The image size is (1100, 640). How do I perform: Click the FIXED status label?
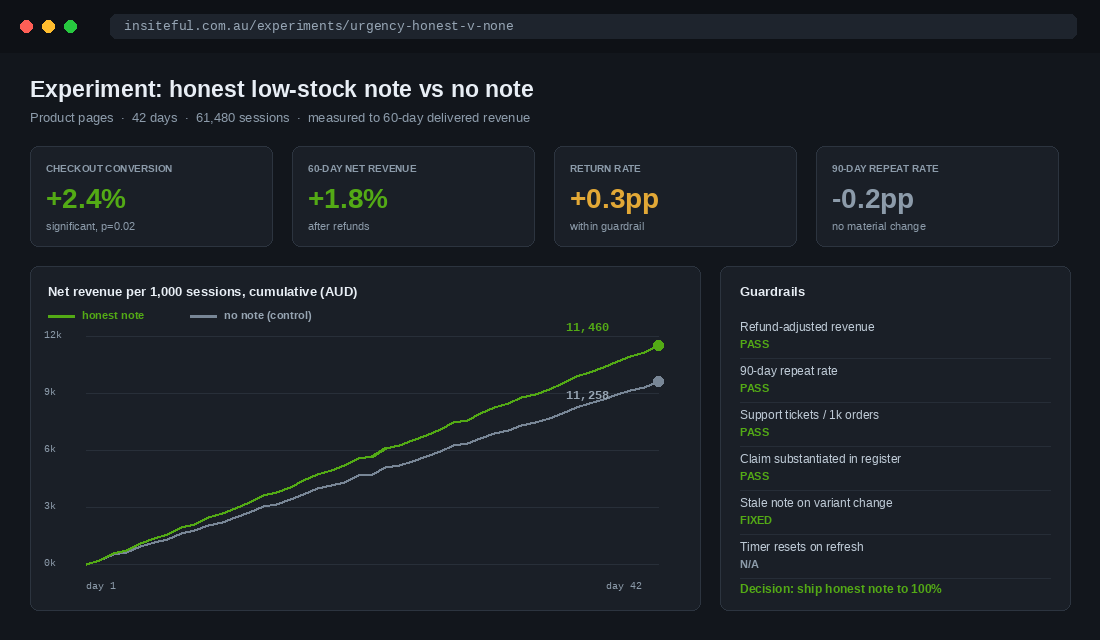pos(756,520)
